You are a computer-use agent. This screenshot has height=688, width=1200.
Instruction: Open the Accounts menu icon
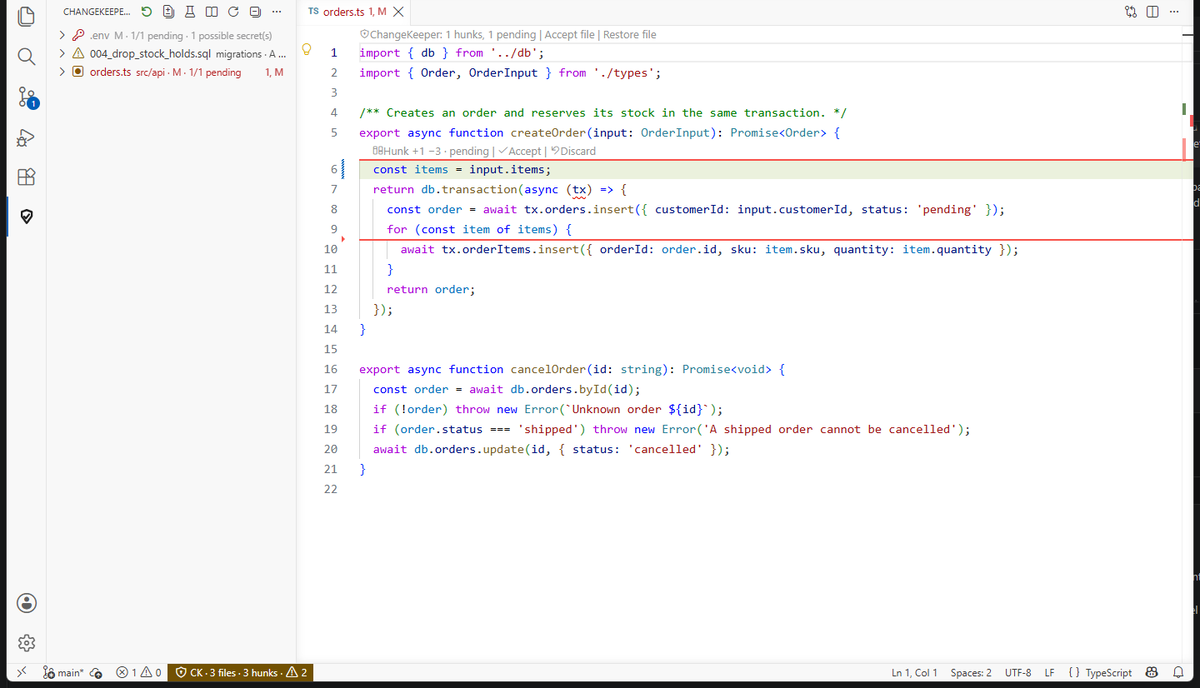coord(28,603)
